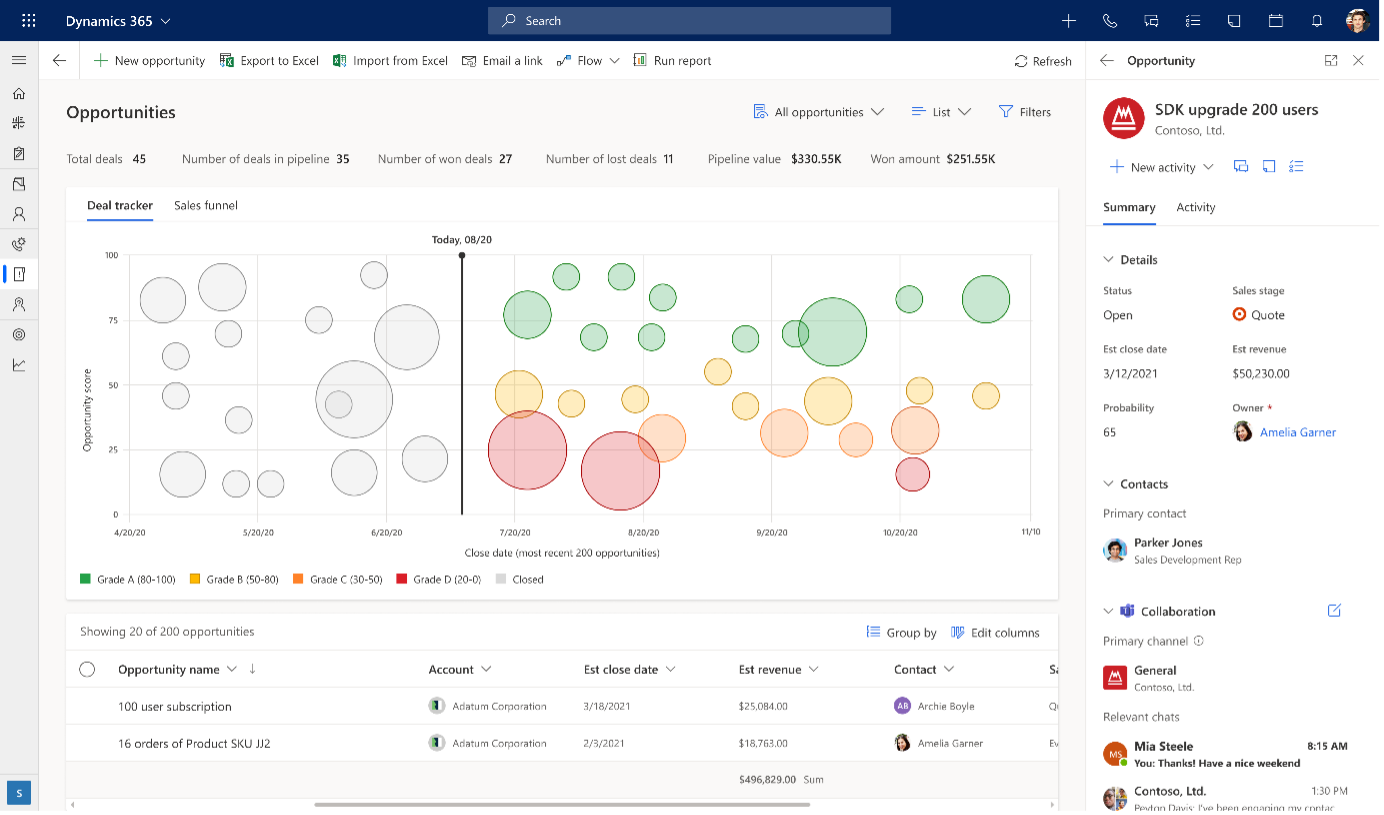Open Est revenue column menu
This screenshot has height=815, width=1384.
[x=813, y=669]
